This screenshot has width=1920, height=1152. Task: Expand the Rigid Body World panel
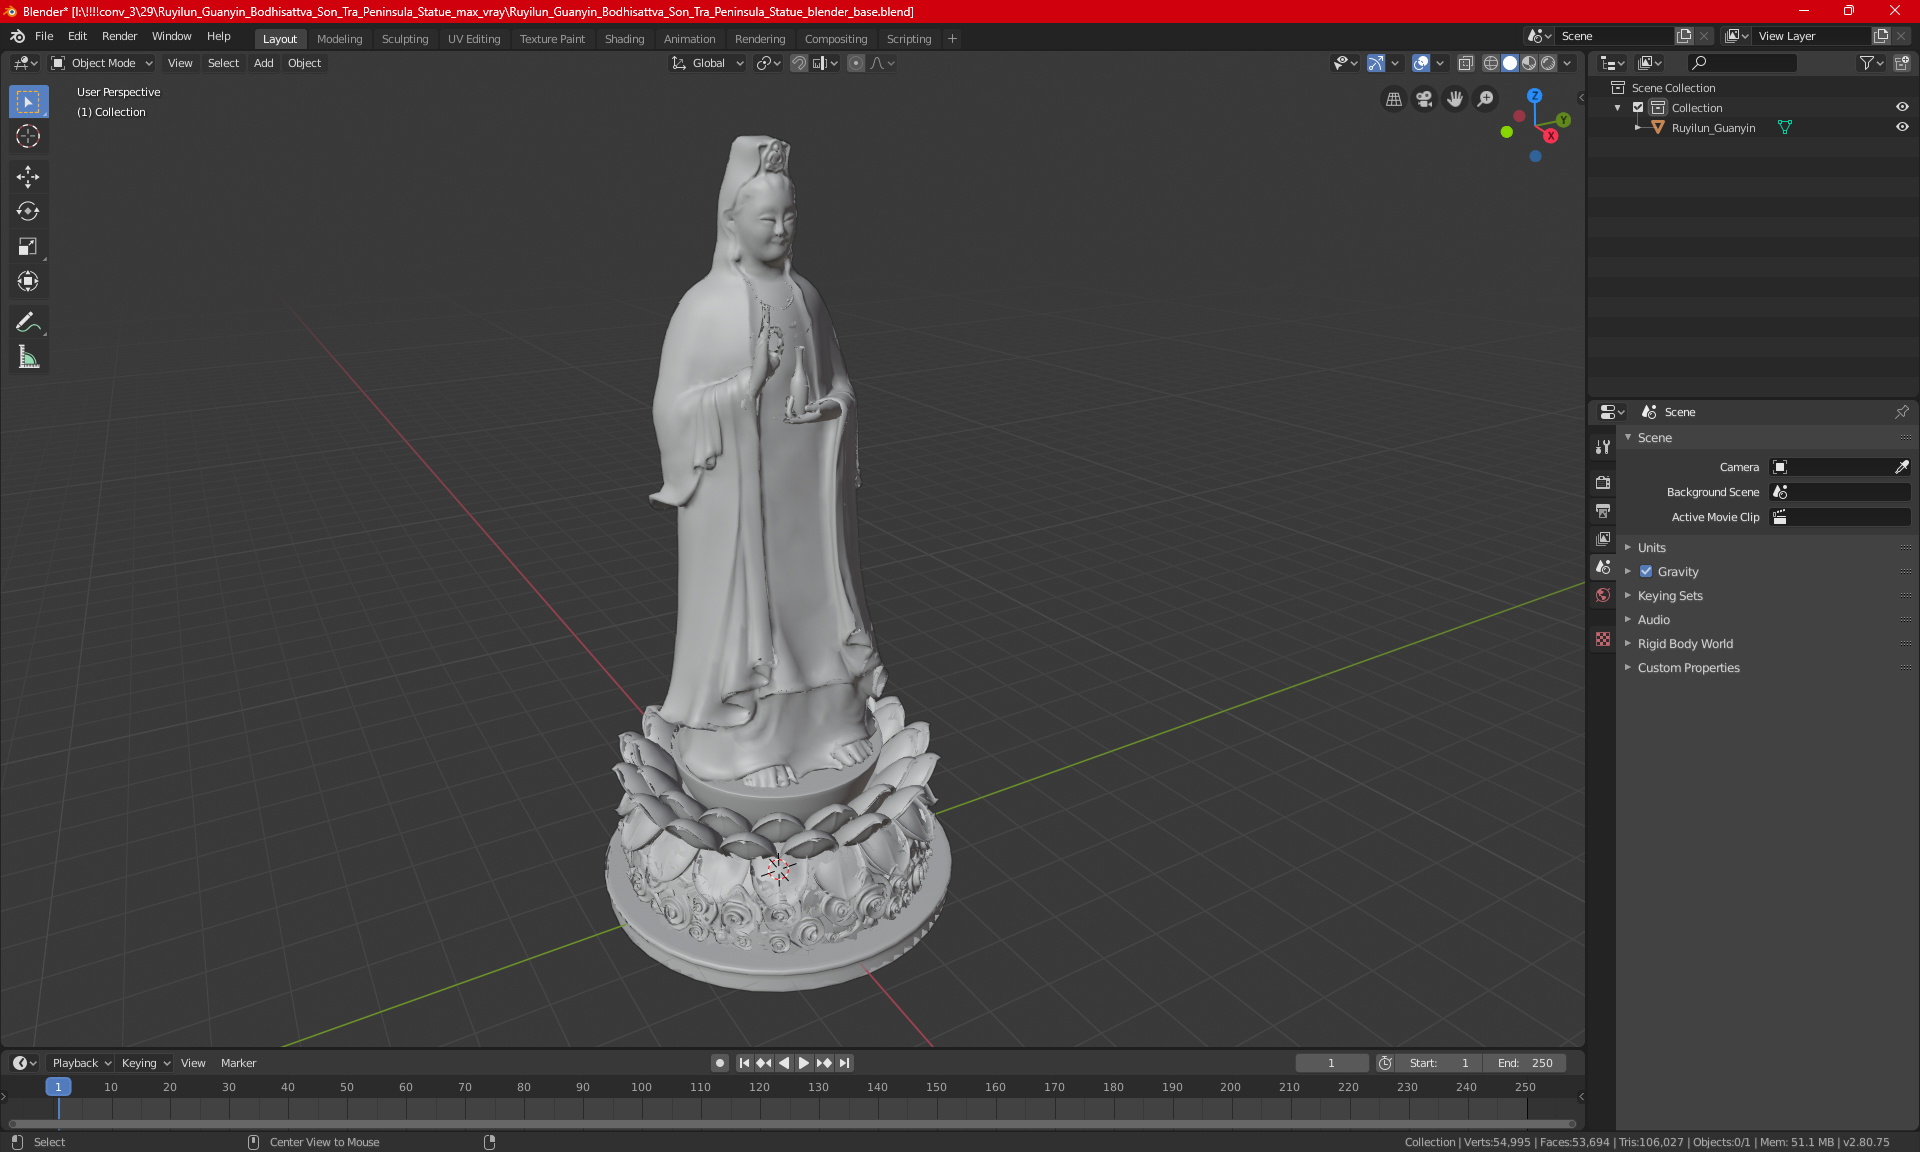tap(1685, 644)
